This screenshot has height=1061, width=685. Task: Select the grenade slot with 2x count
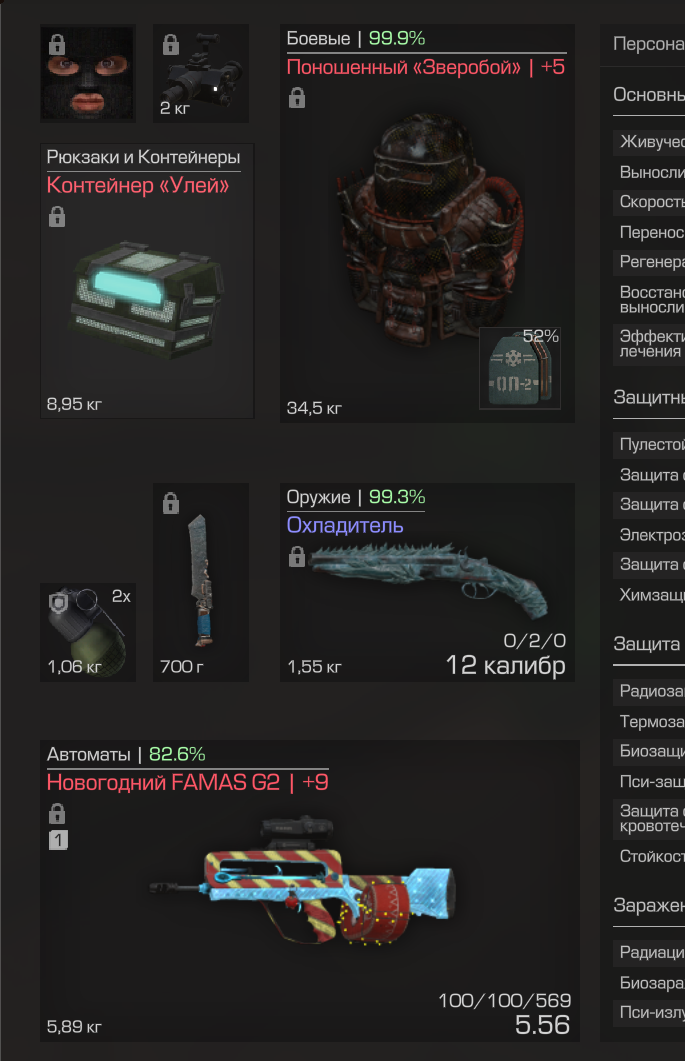pos(88,632)
